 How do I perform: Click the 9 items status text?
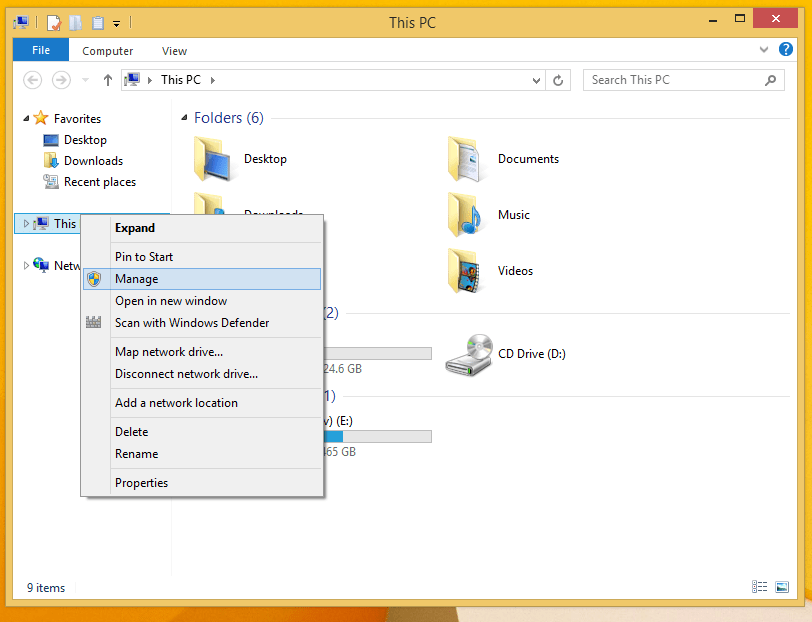tap(46, 588)
